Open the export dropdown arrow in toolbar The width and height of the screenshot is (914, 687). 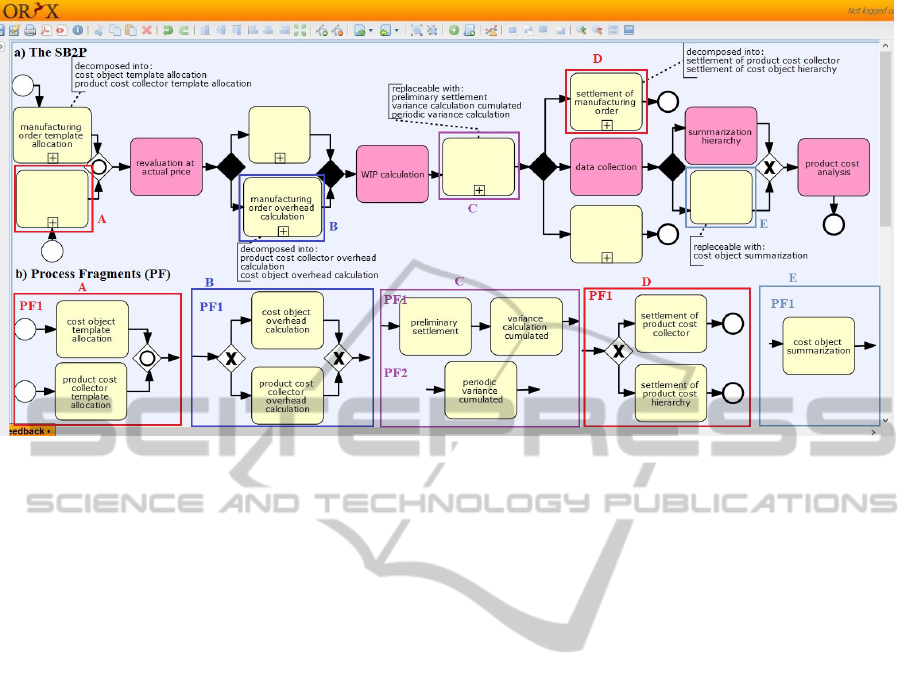click(396, 31)
